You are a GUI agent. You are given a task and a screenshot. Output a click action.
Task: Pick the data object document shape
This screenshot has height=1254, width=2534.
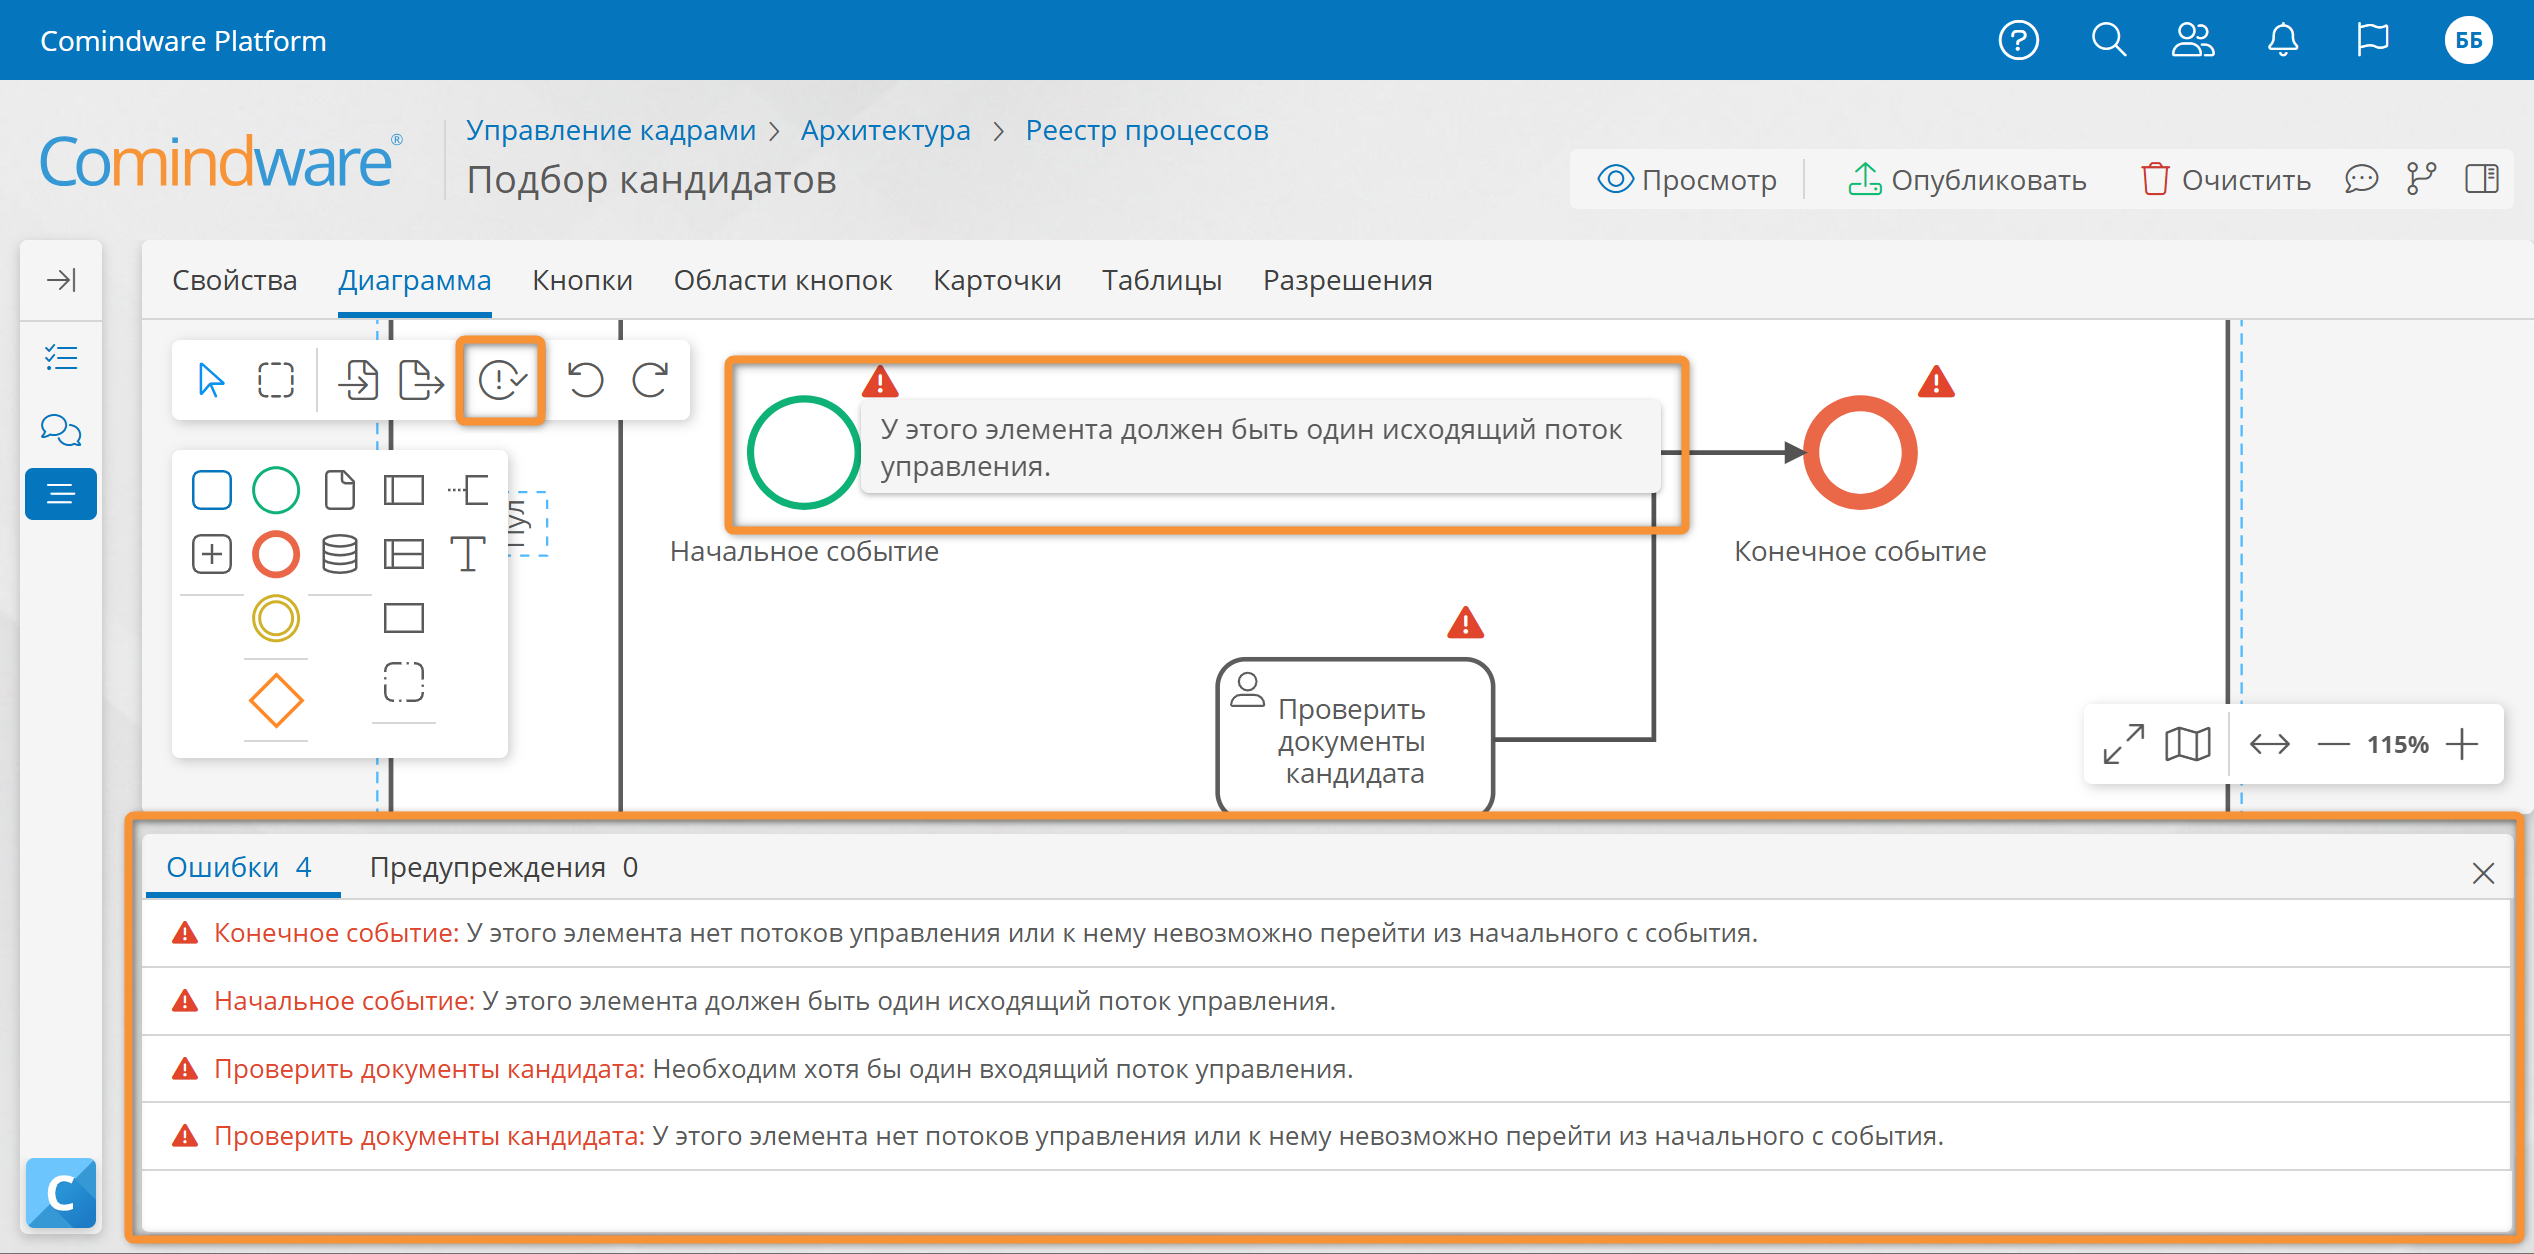340,490
